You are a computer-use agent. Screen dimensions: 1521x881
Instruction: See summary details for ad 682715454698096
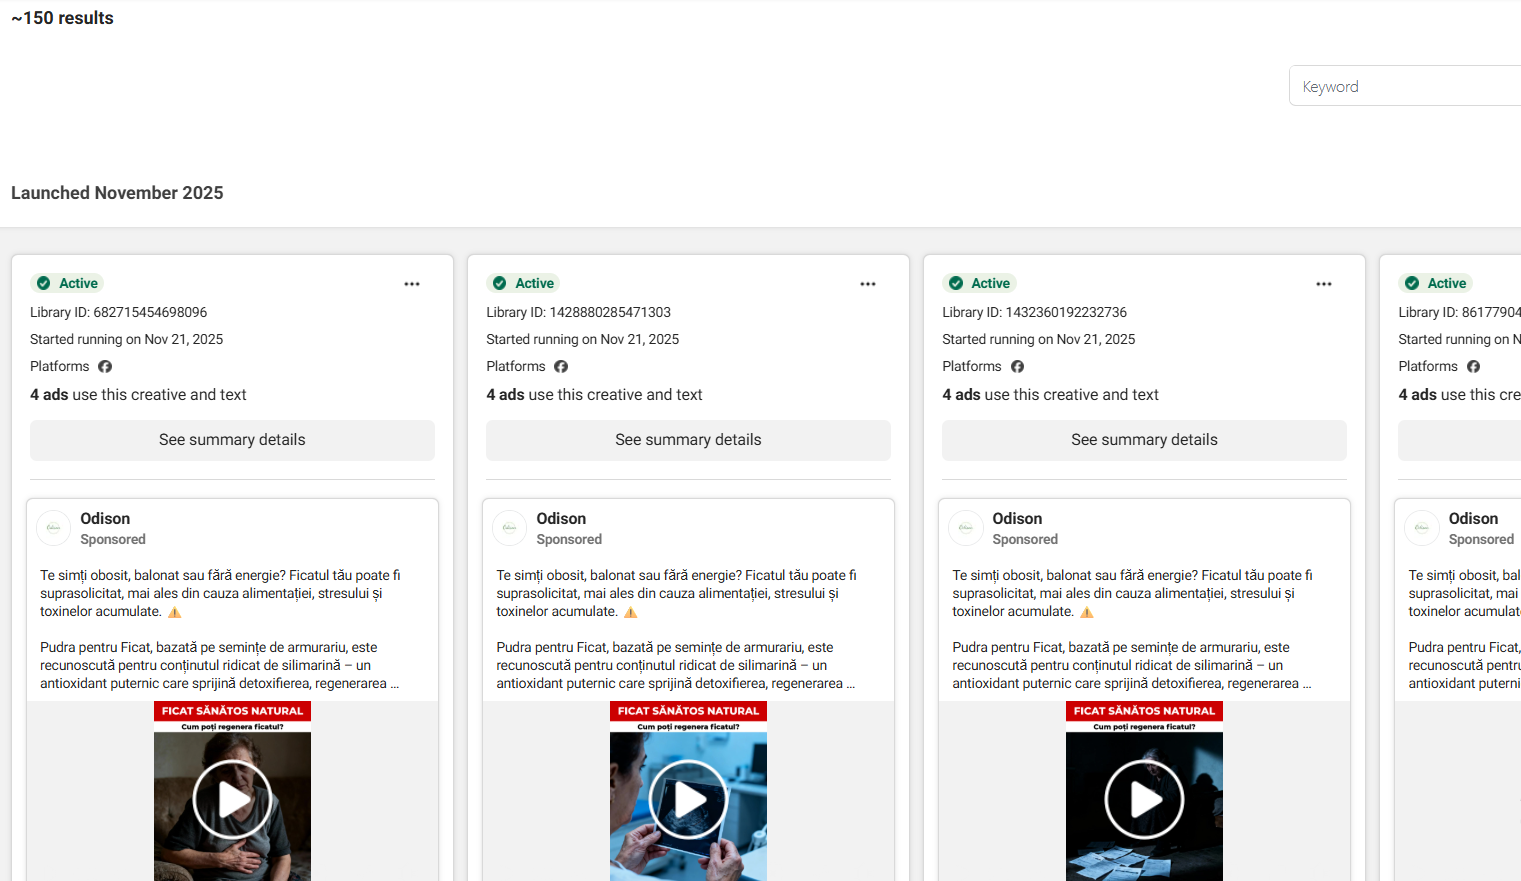tap(232, 440)
